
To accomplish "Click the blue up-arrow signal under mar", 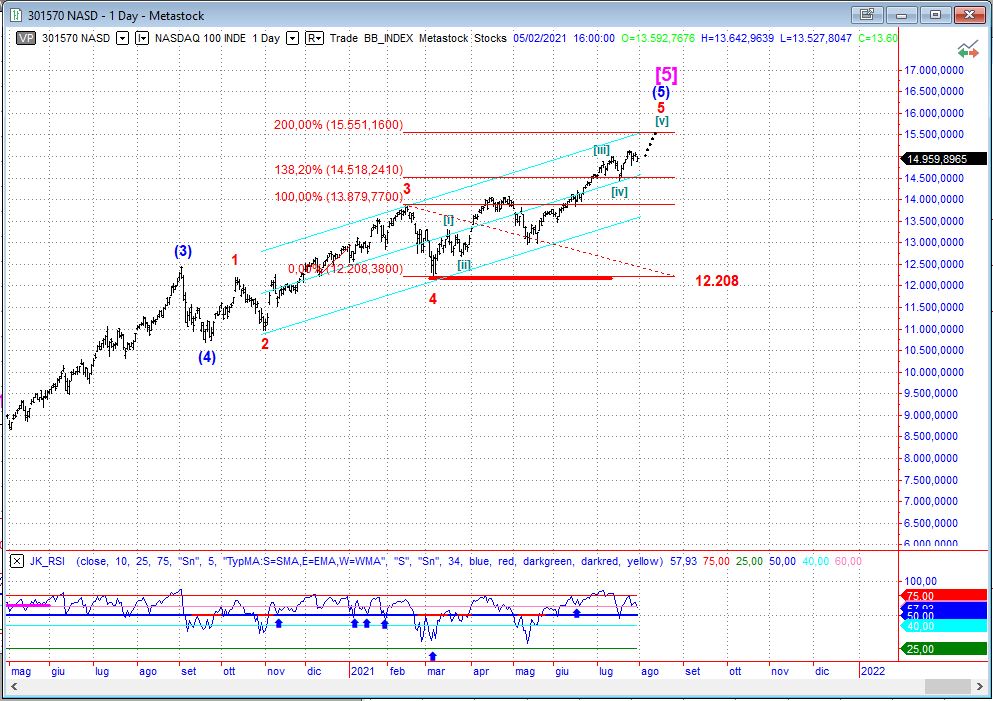I will pos(433,656).
